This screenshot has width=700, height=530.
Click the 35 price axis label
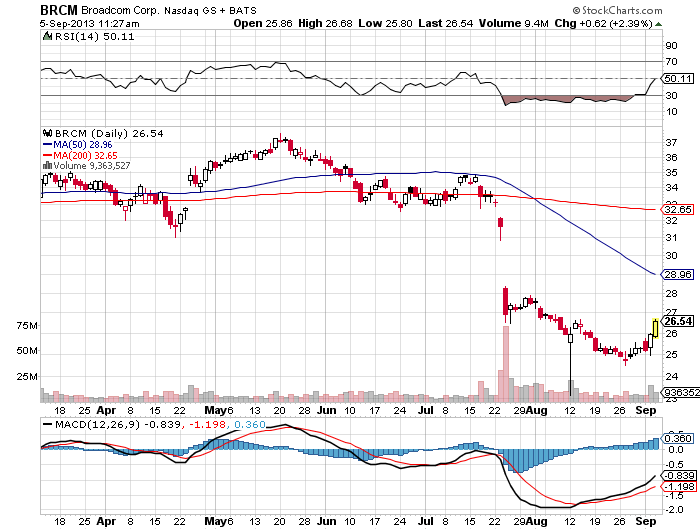point(671,172)
